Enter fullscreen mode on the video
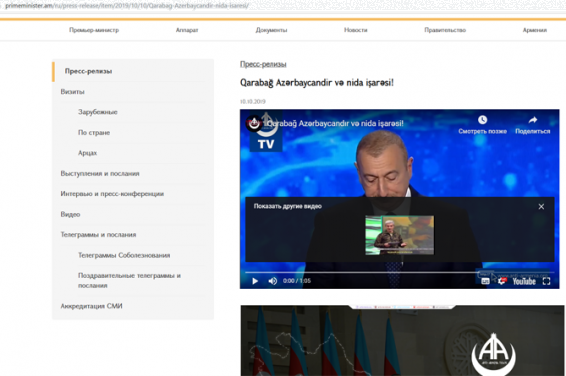The width and height of the screenshot is (566, 376). (x=547, y=281)
